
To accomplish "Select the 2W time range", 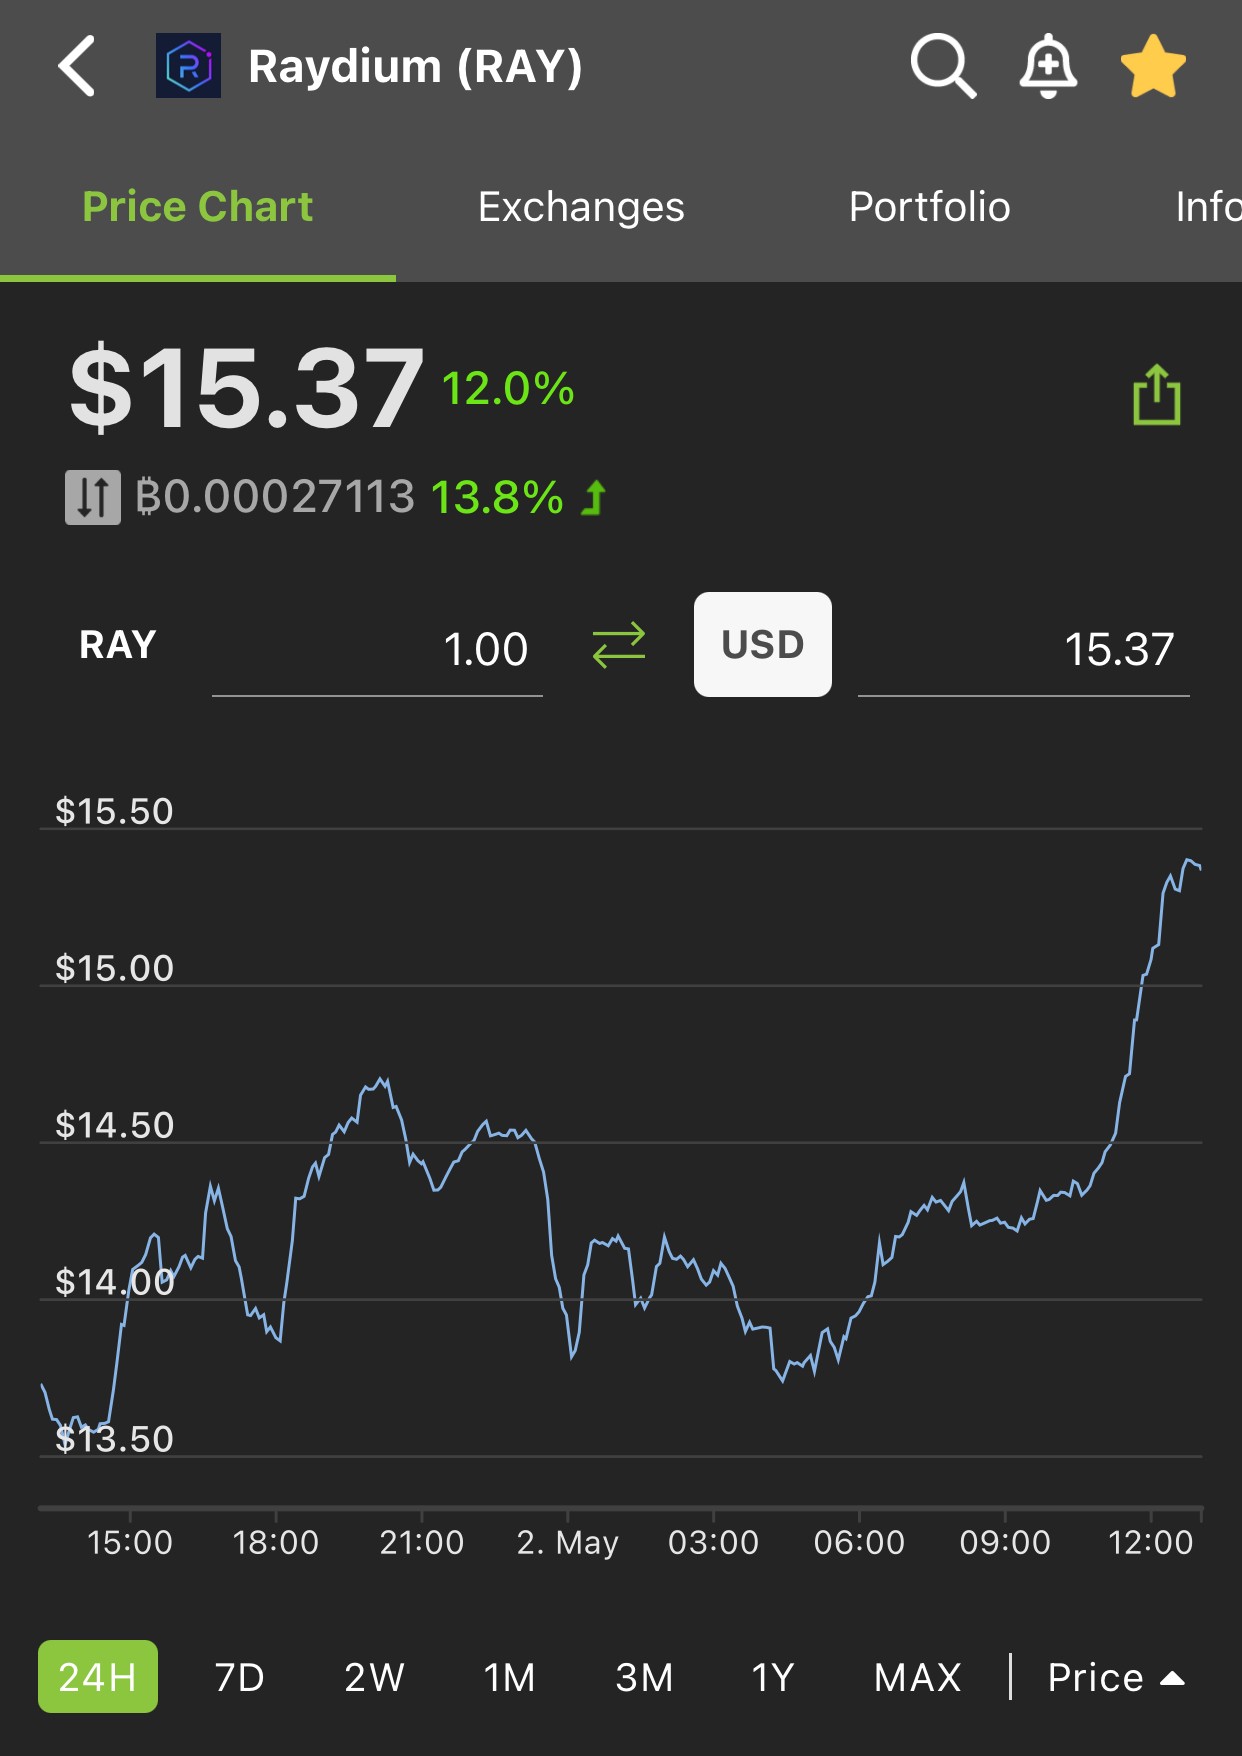I will pyautogui.click(x=375, y=1677).
